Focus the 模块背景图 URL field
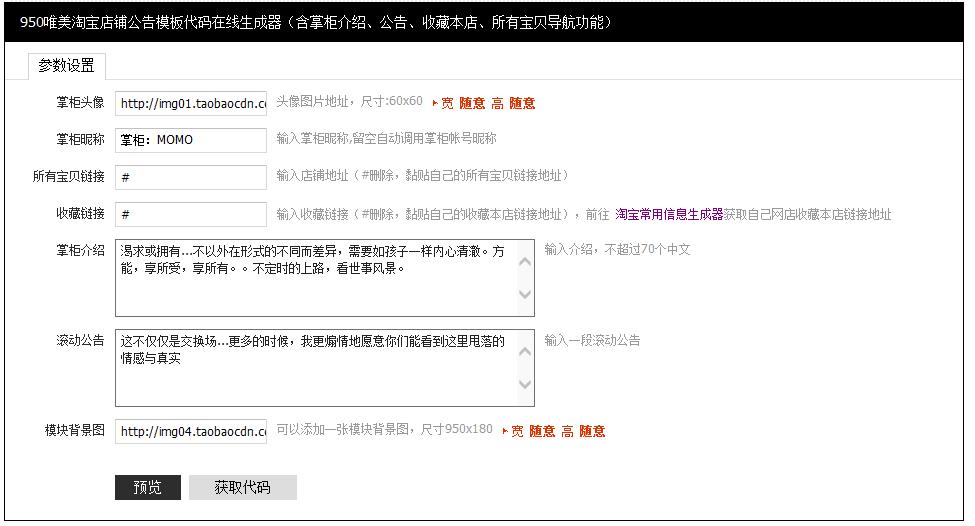 [x=191, y=431]
